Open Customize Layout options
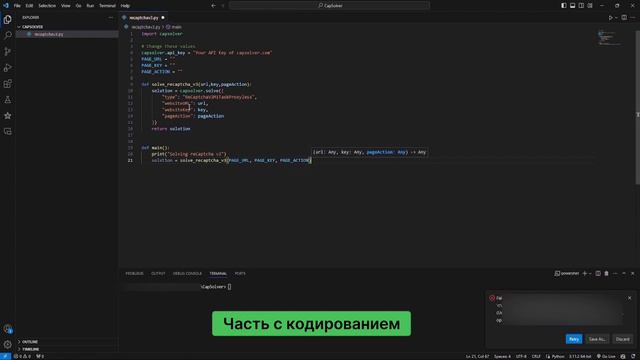 click(590, 6)
